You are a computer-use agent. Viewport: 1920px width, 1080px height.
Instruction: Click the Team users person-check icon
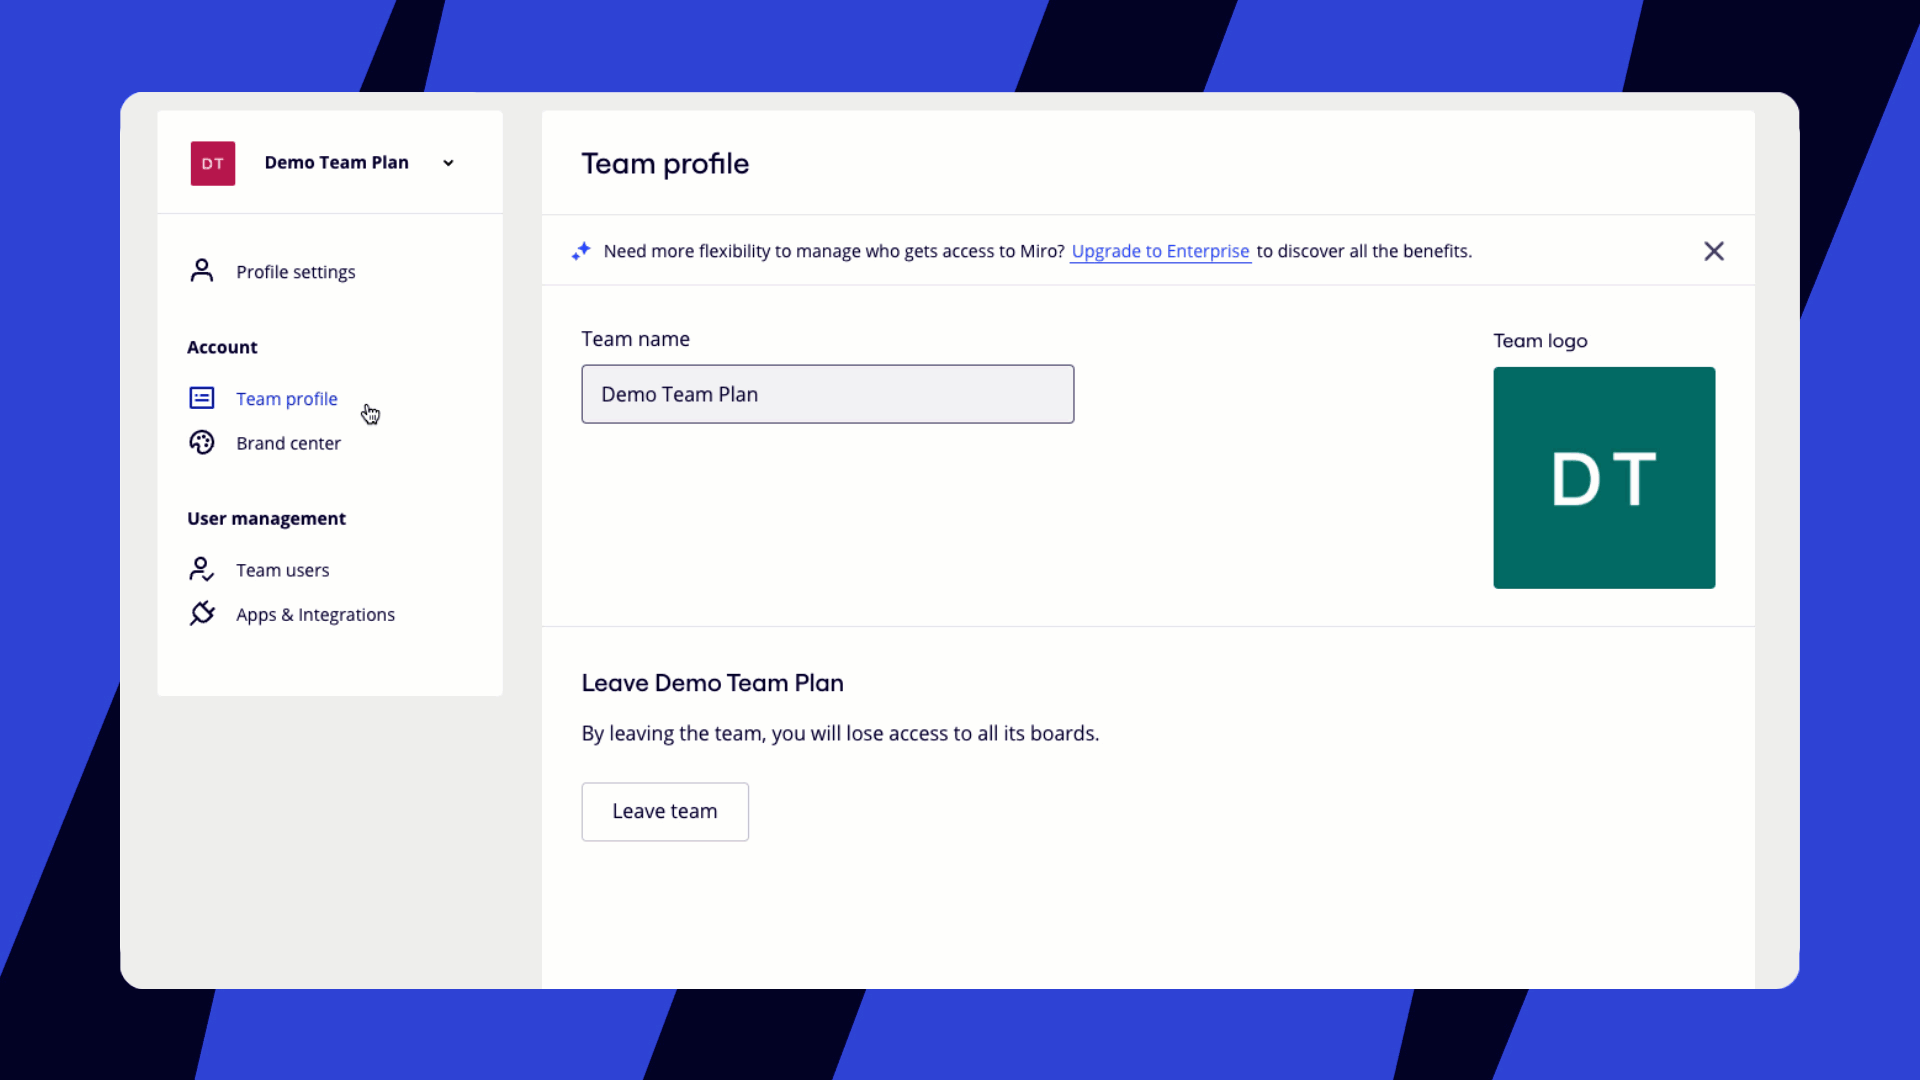pos(201,570)
